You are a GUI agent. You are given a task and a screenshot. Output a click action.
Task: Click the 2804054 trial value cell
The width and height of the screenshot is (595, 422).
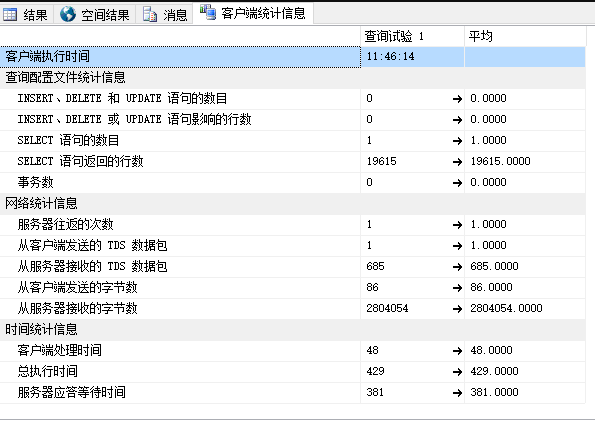(x=412, y=308)
